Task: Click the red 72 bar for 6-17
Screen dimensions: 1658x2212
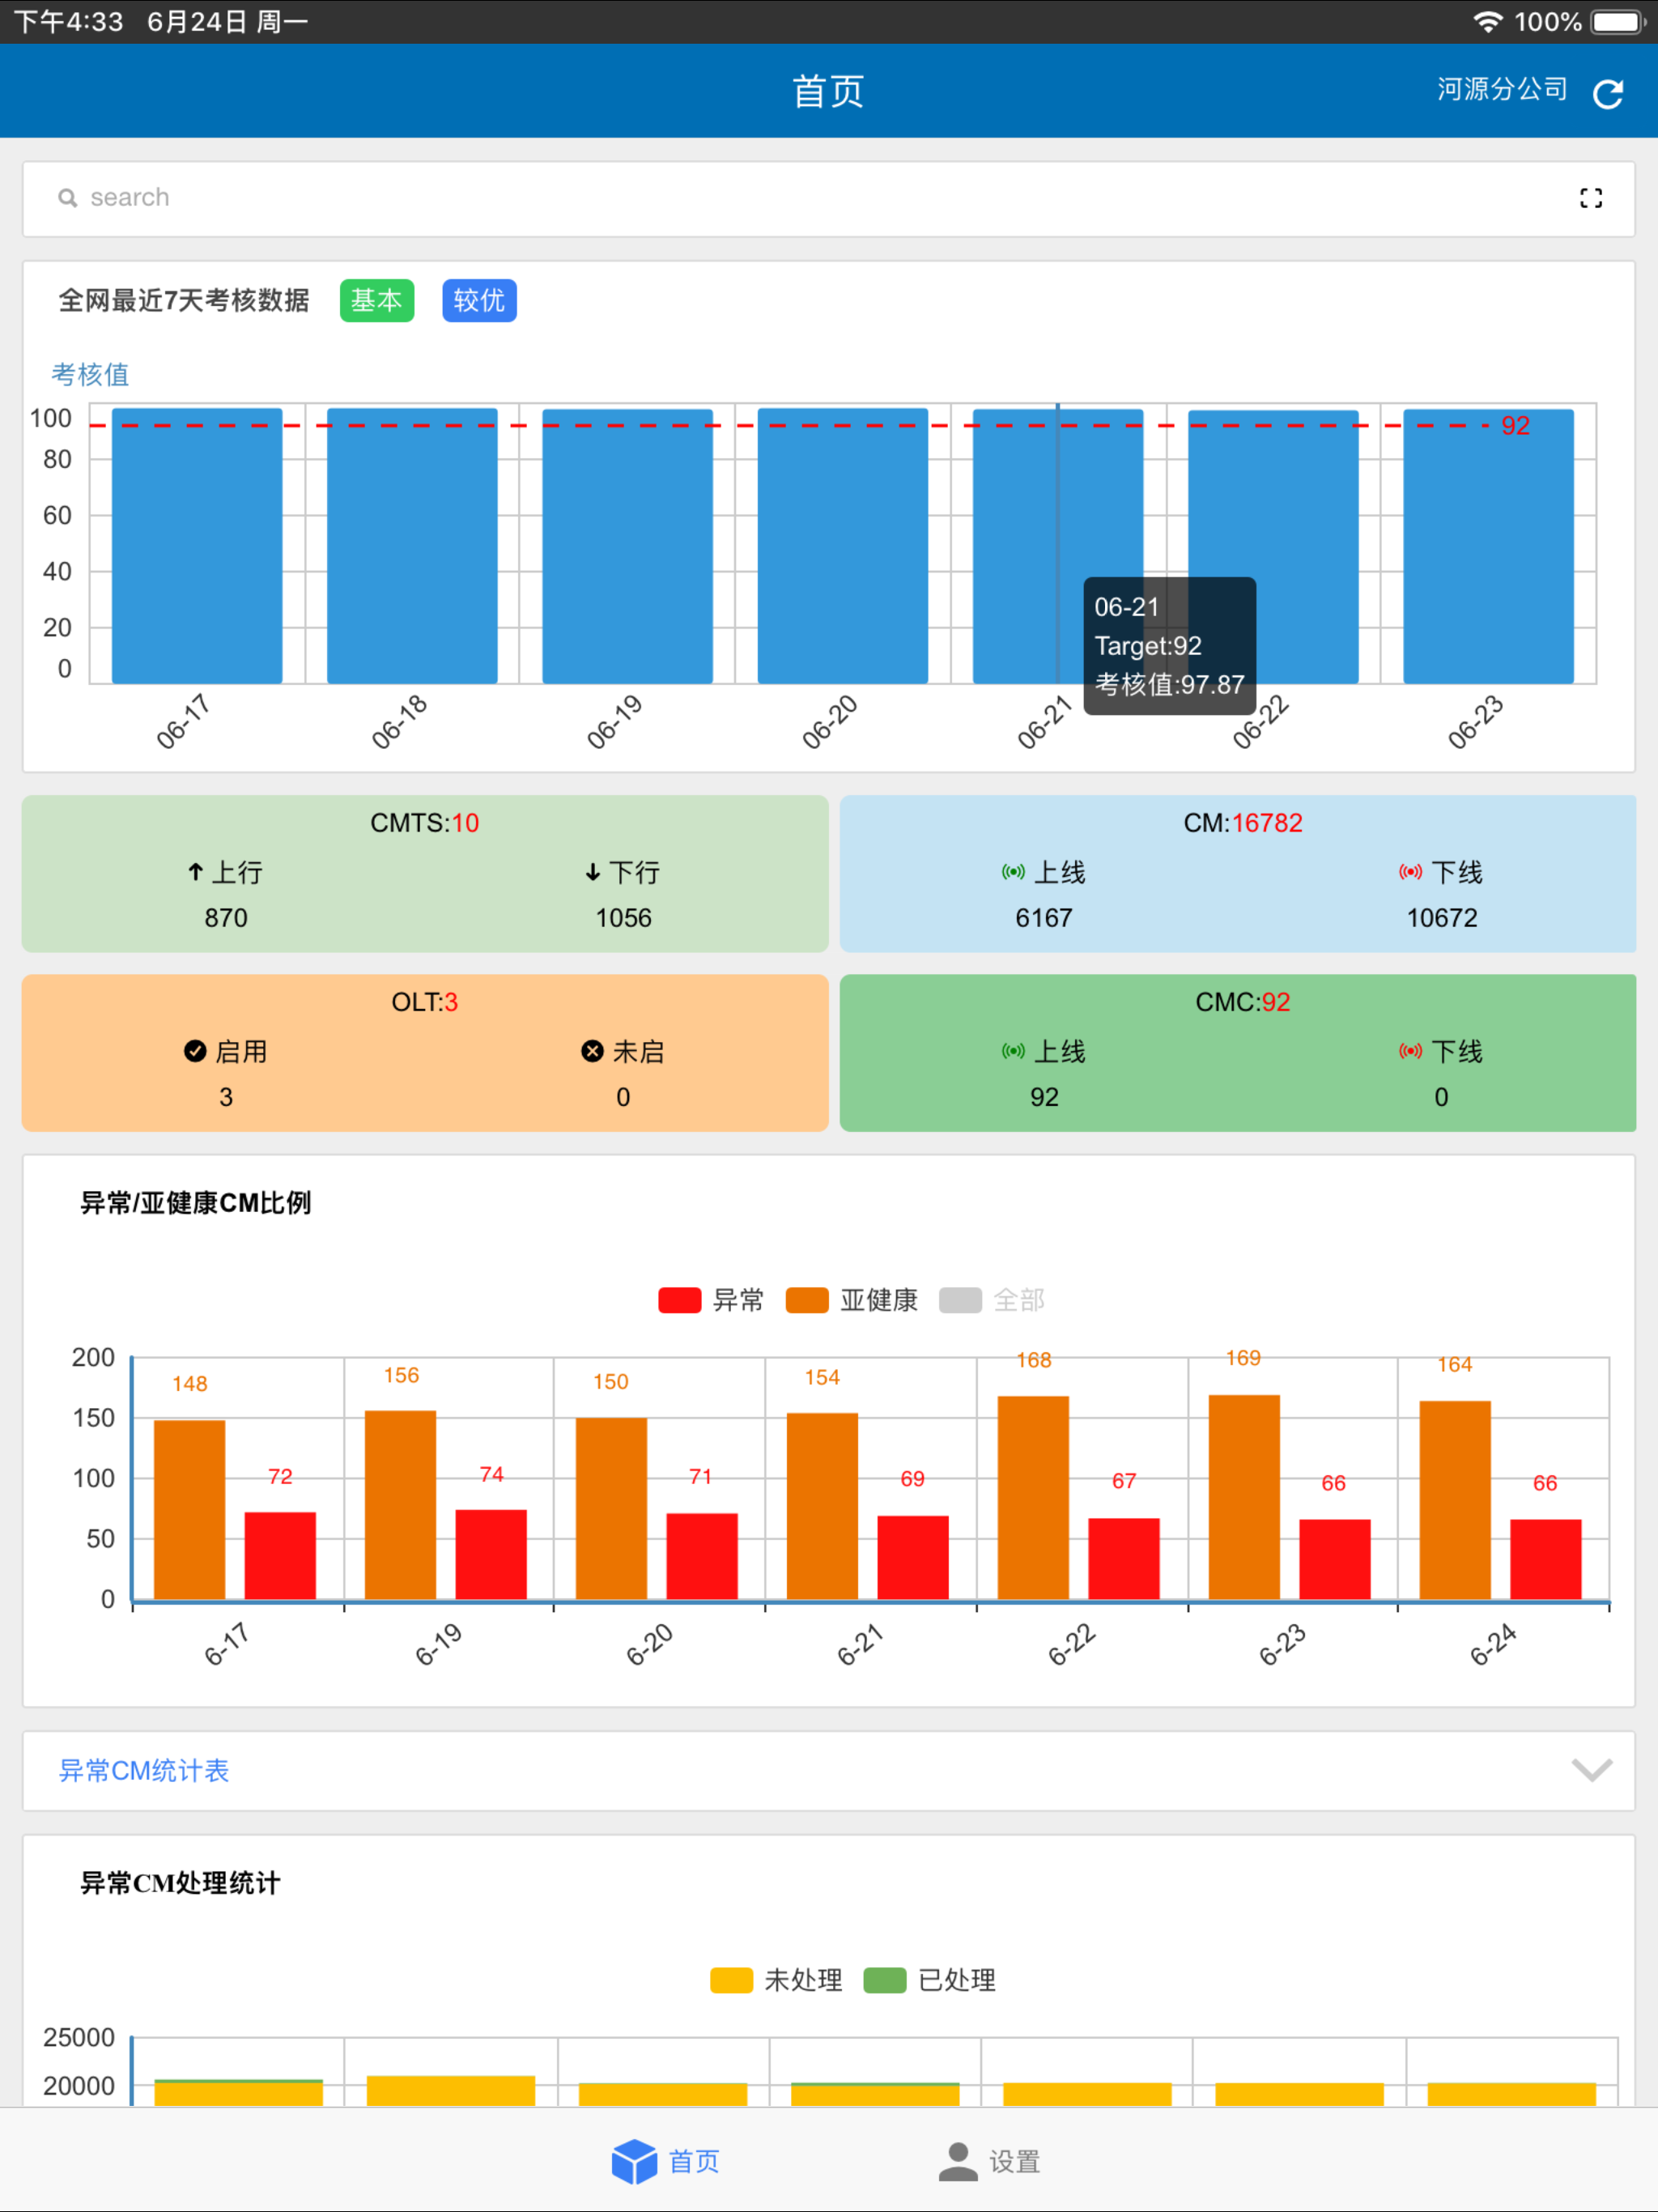Action: tap(280, 1556)
